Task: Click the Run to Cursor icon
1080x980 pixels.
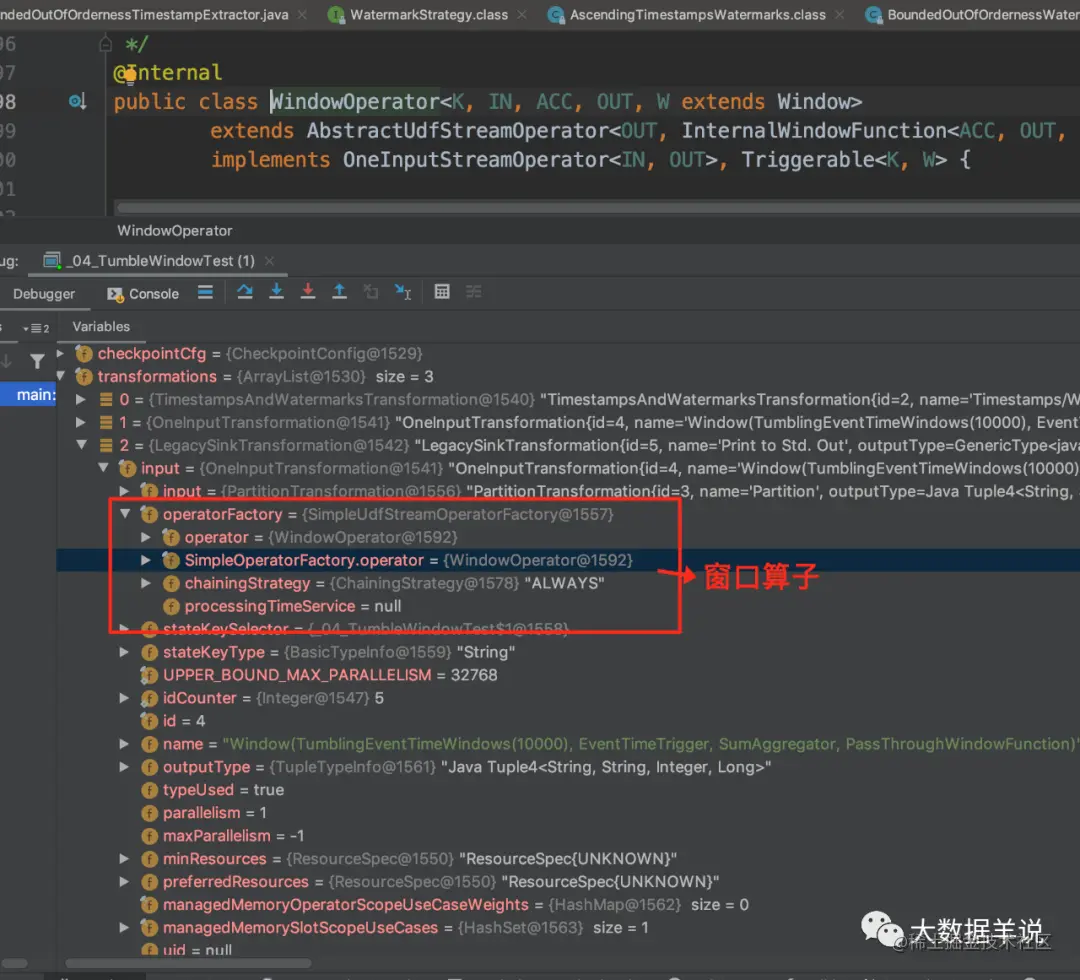Action: pyautogui.click(x=403, y=292)
